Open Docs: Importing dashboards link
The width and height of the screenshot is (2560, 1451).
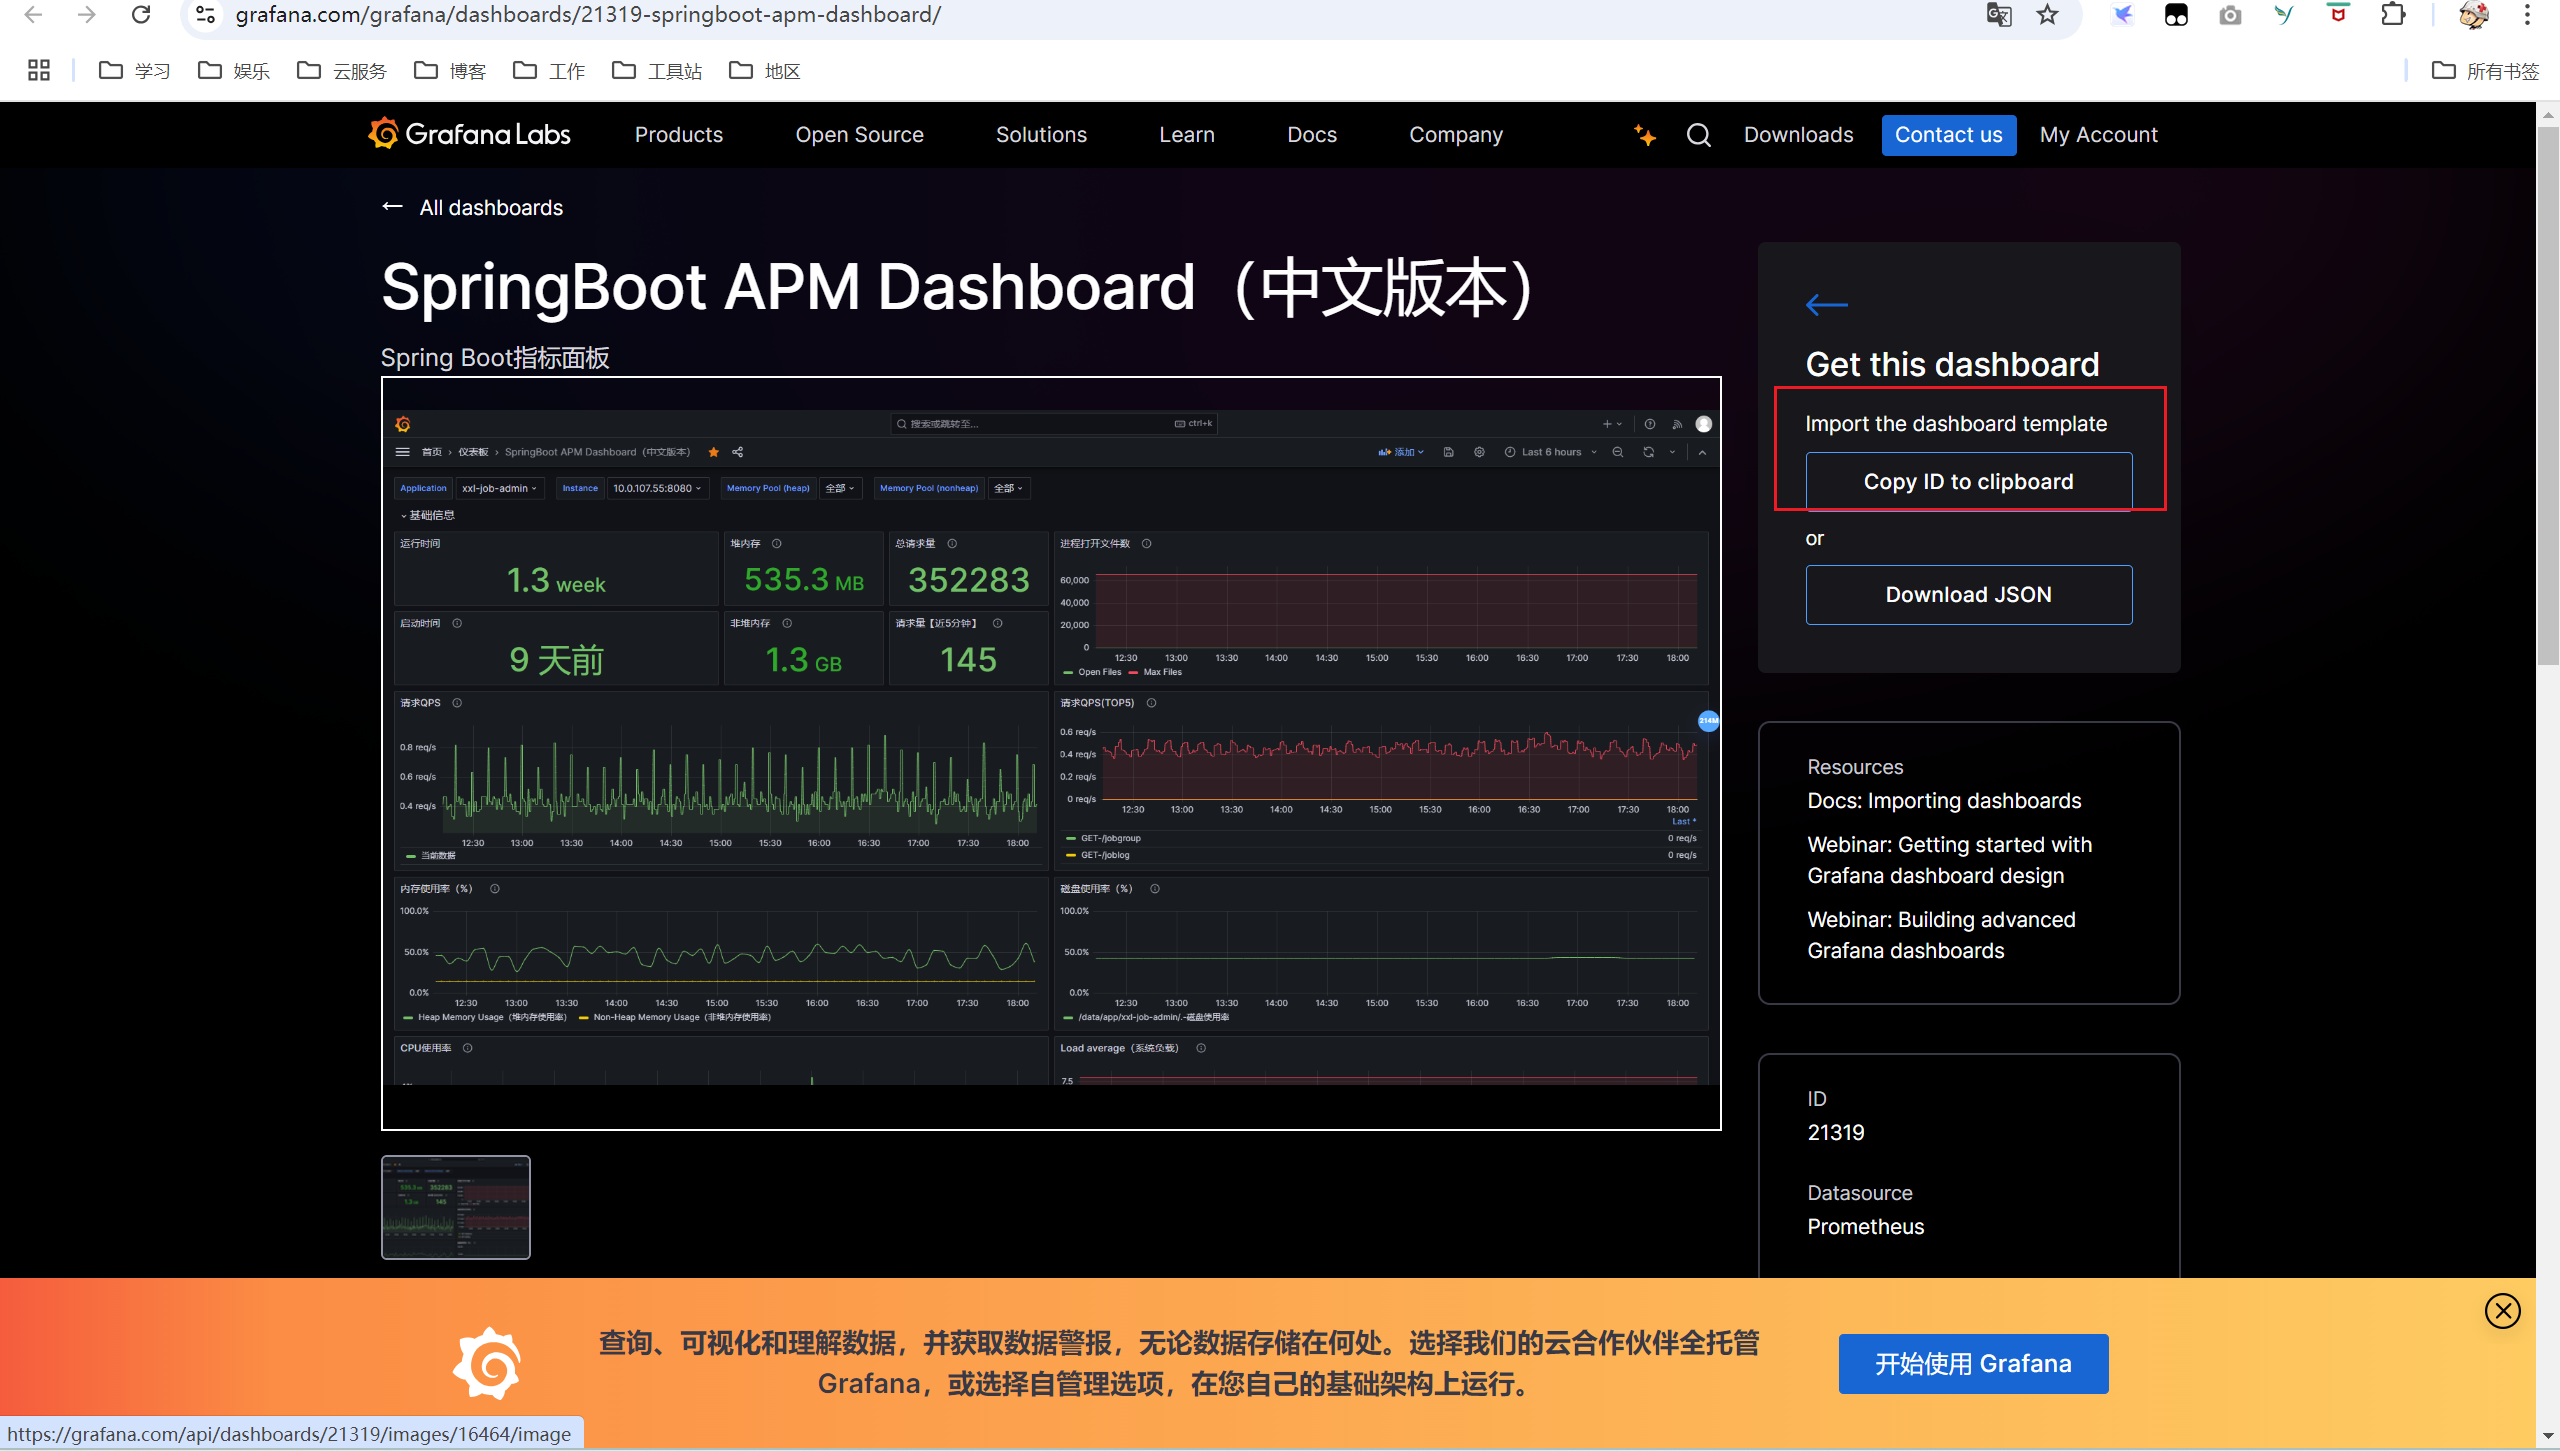[x=1944, y=800]
